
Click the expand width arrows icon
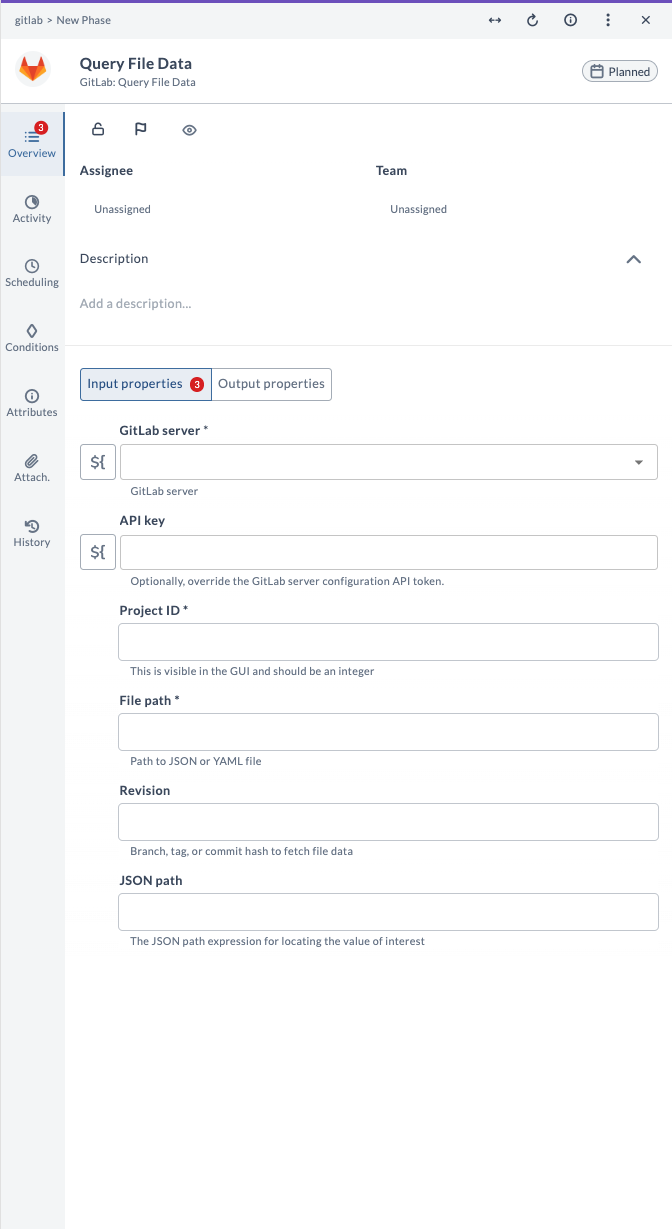point(494,20)
